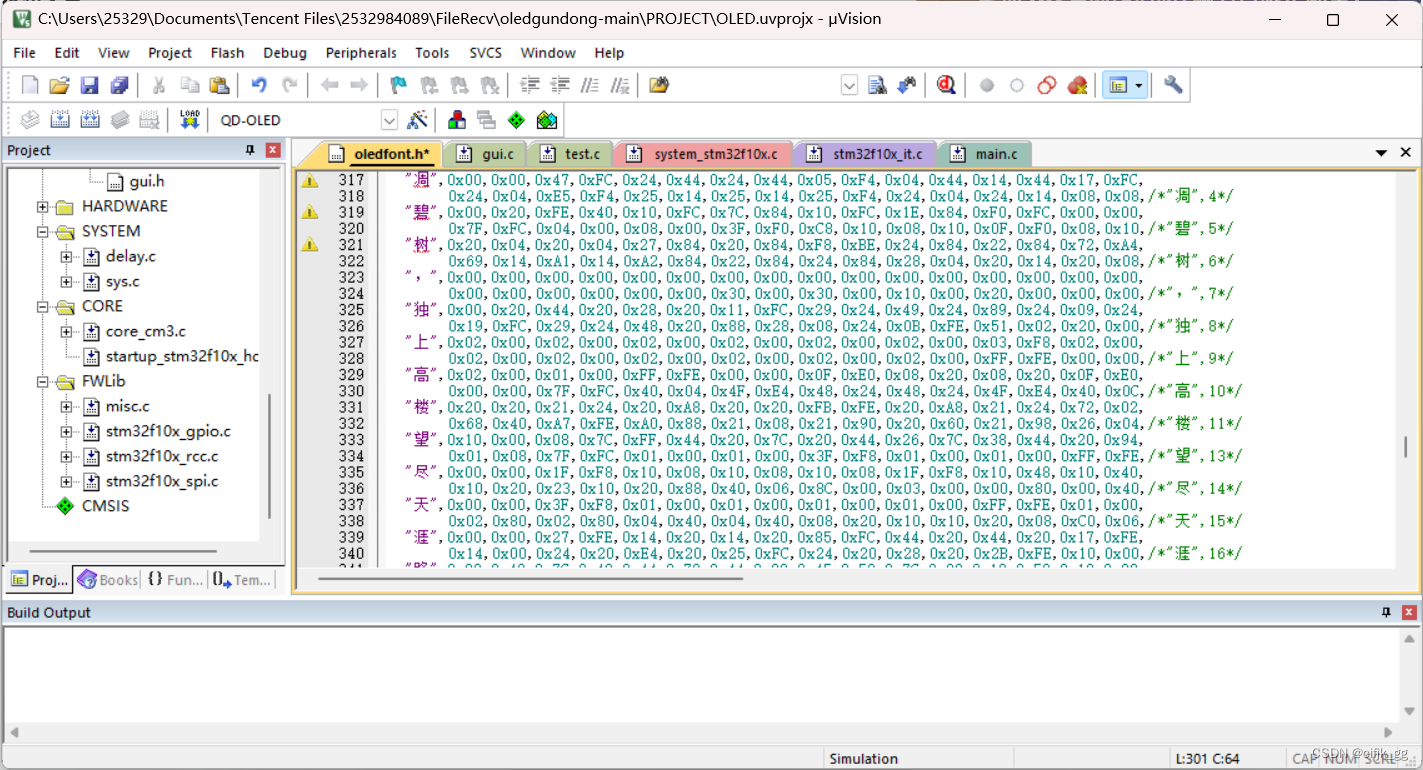
Task: Rebuild all target files
Action: (x=90, y=119)
